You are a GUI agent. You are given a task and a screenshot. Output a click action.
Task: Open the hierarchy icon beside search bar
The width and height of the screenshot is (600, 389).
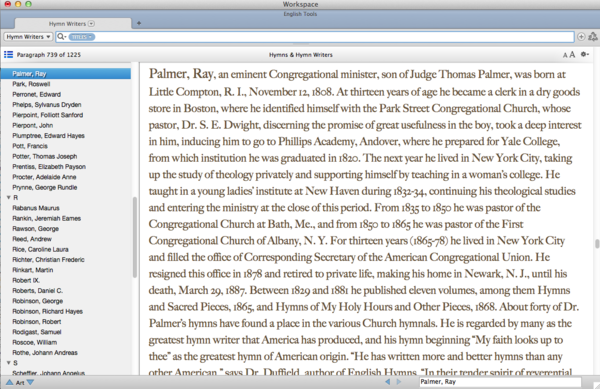[x=593, y=37]
